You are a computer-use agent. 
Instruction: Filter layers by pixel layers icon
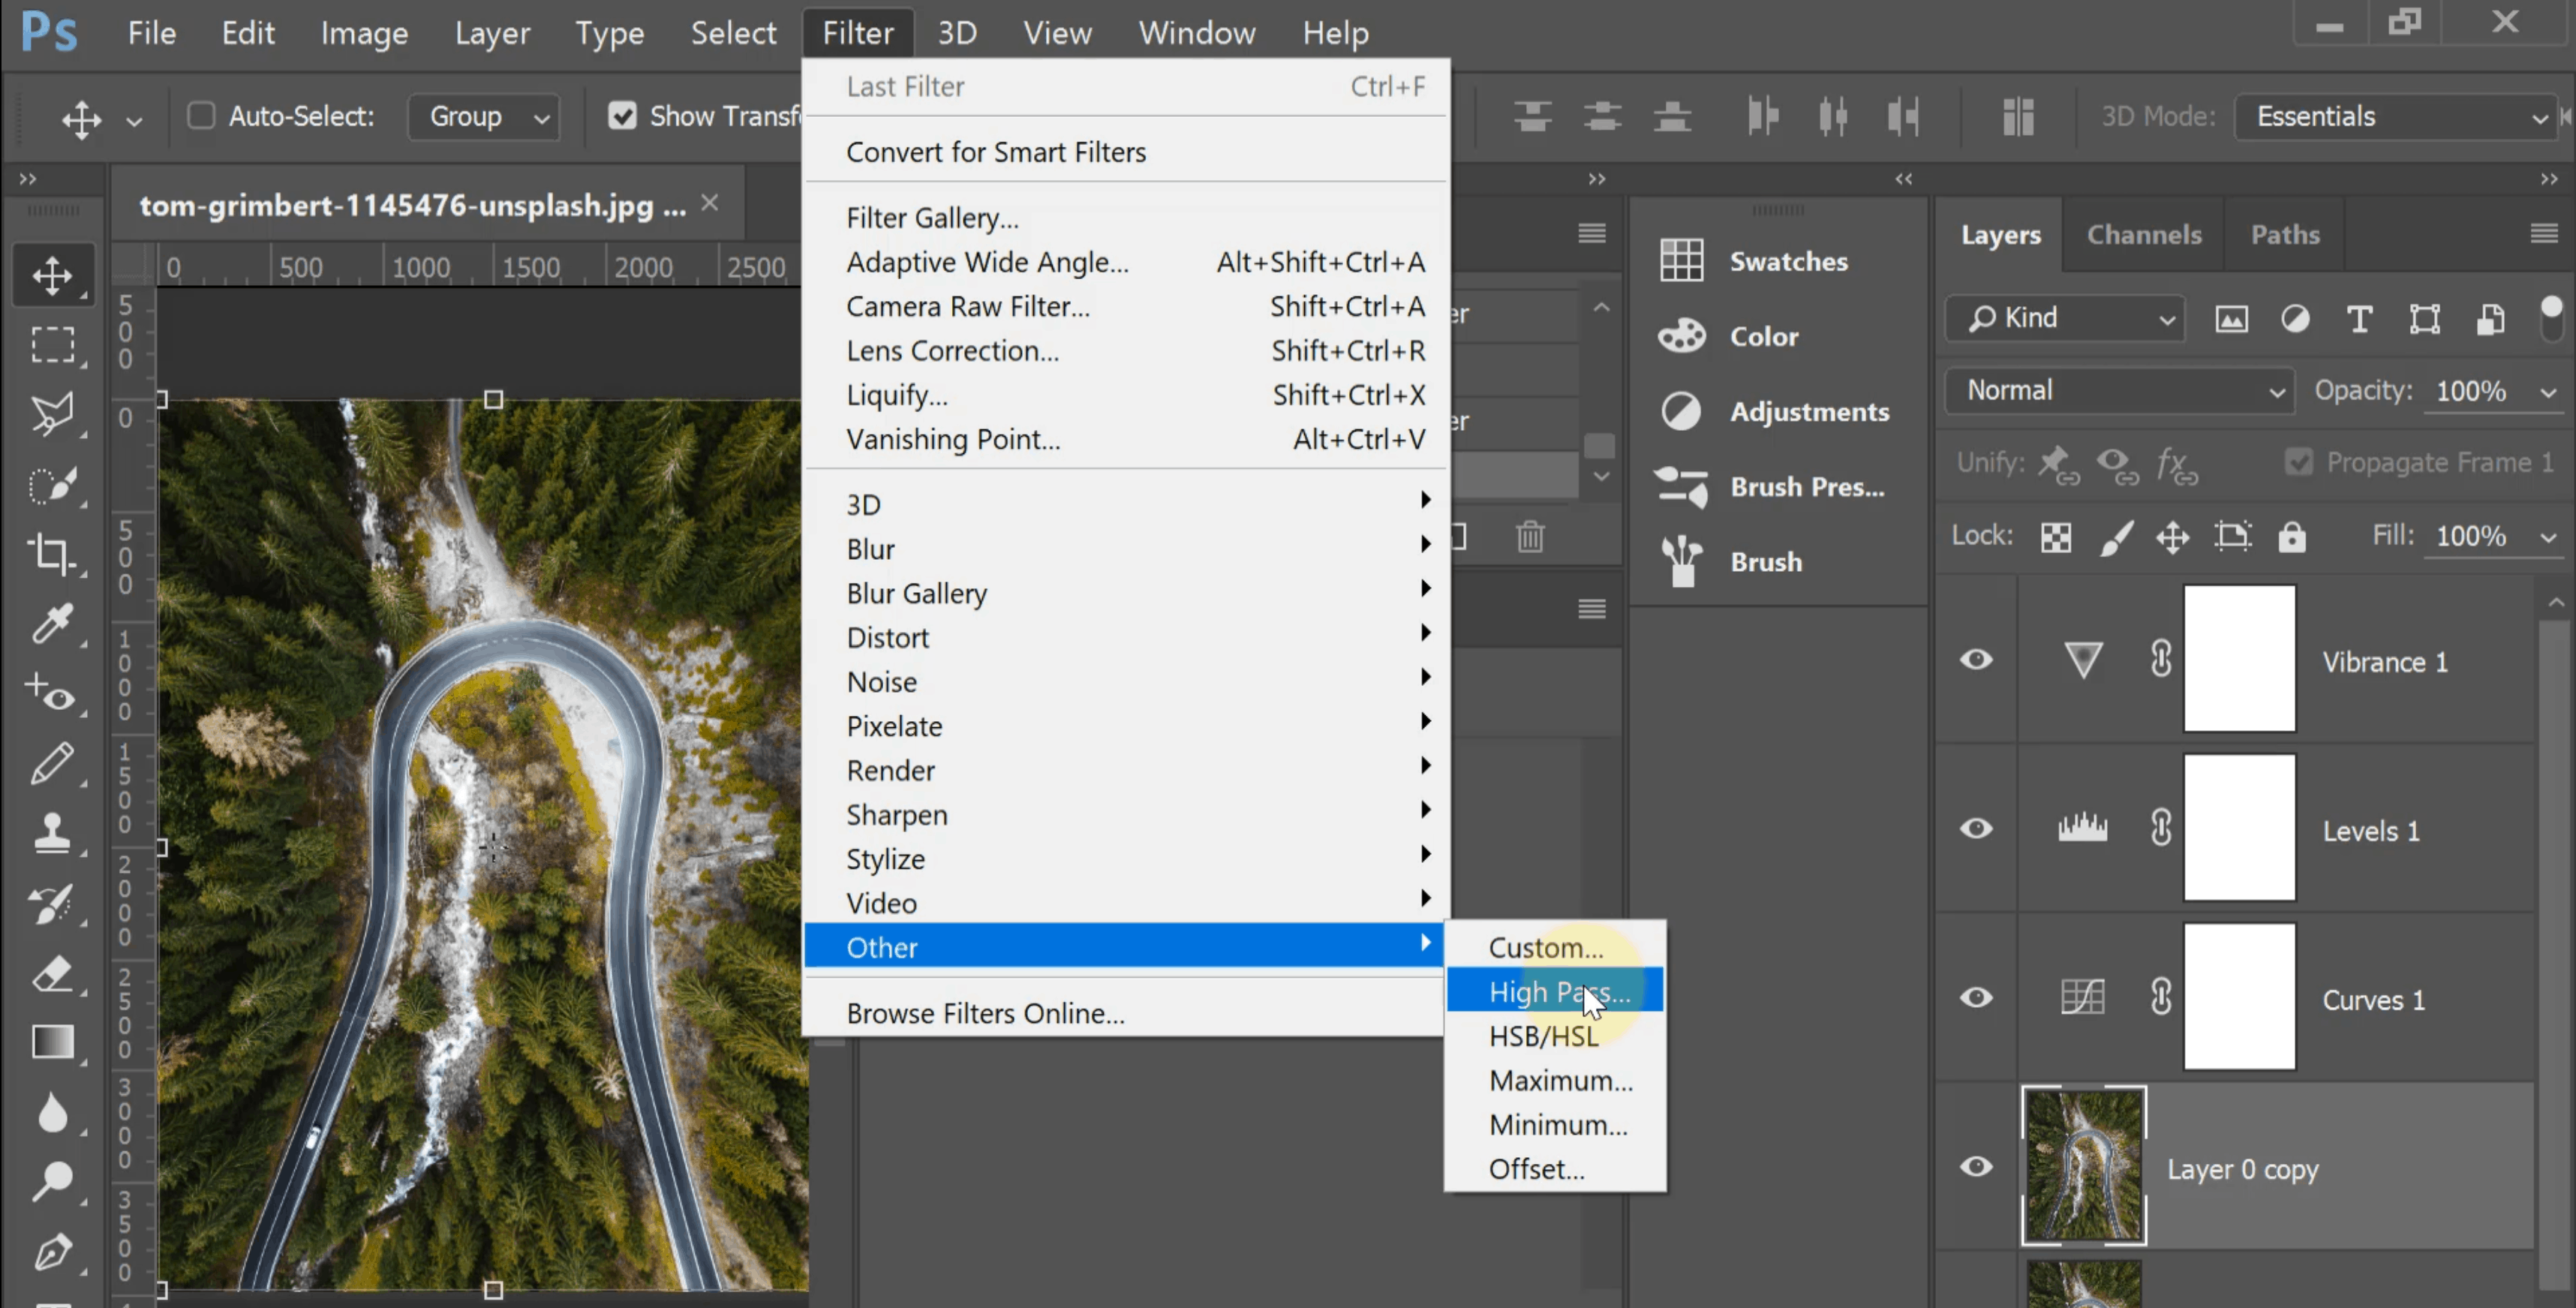coord(2231,319)
